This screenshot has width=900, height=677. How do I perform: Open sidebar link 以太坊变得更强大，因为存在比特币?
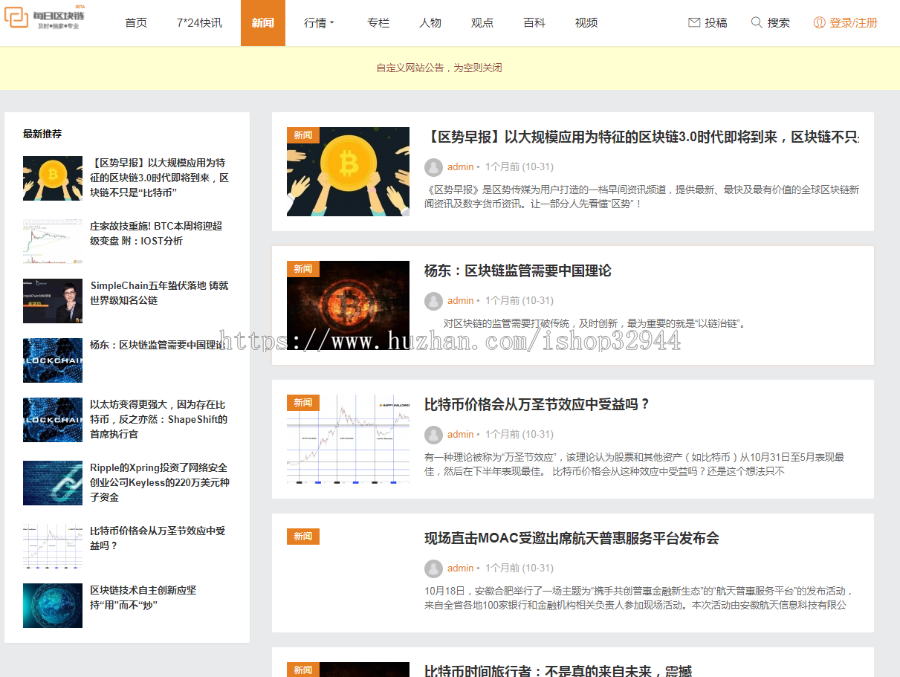[x=158, y=420]
